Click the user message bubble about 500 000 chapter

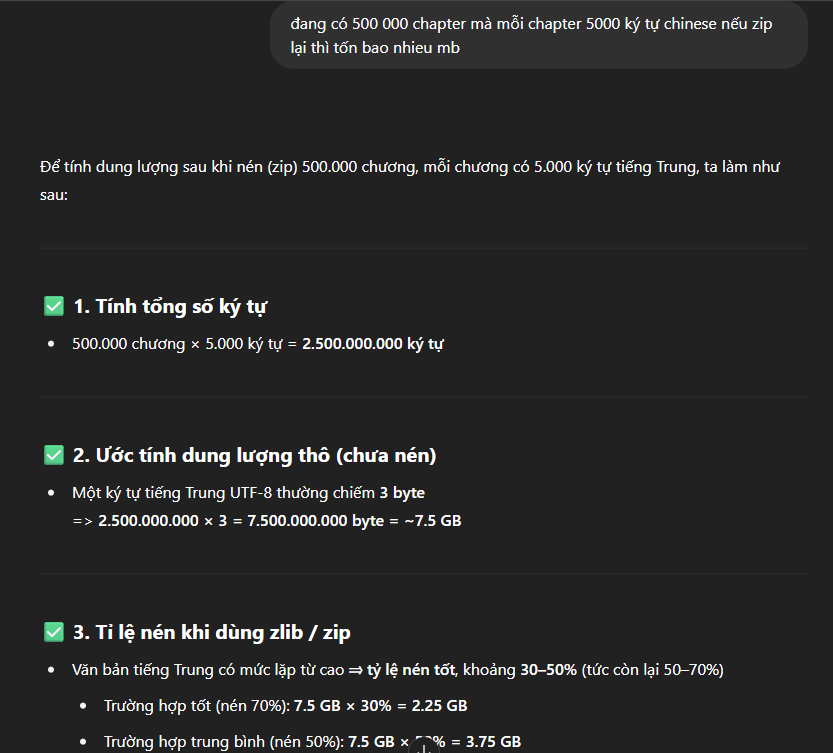click(539, 36)
